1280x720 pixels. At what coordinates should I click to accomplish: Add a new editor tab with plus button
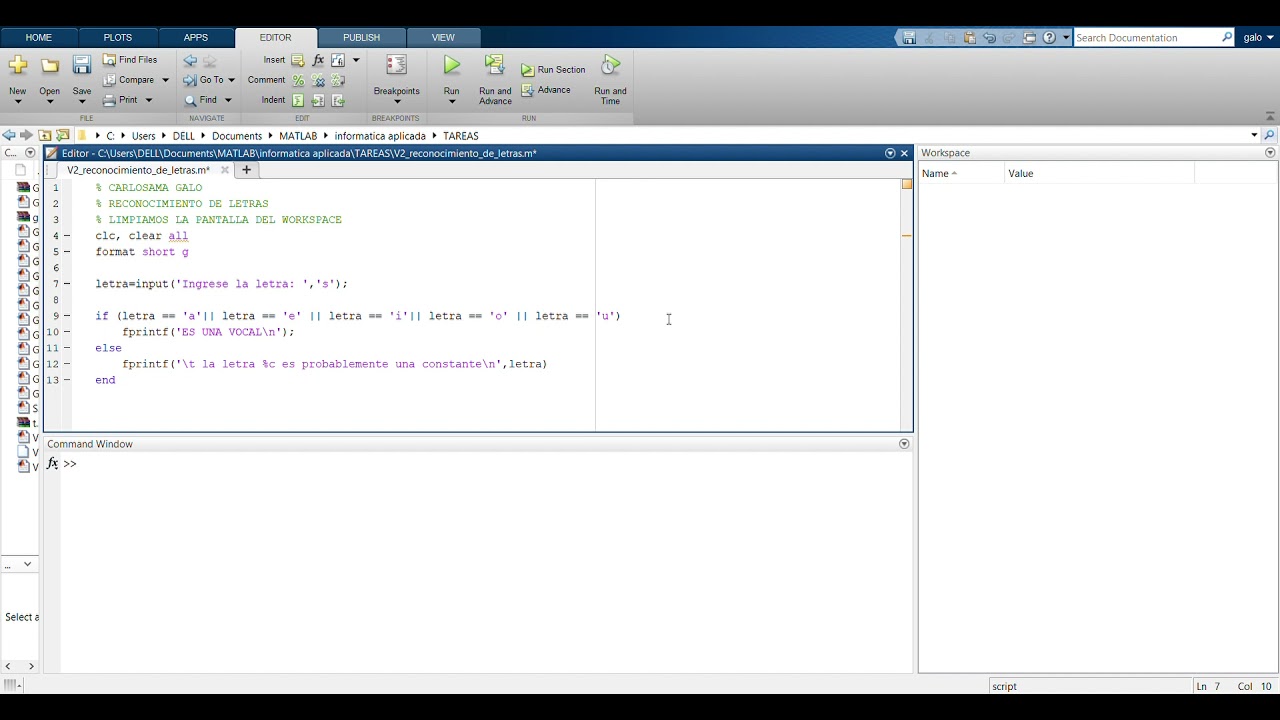(x=246, y=170)
